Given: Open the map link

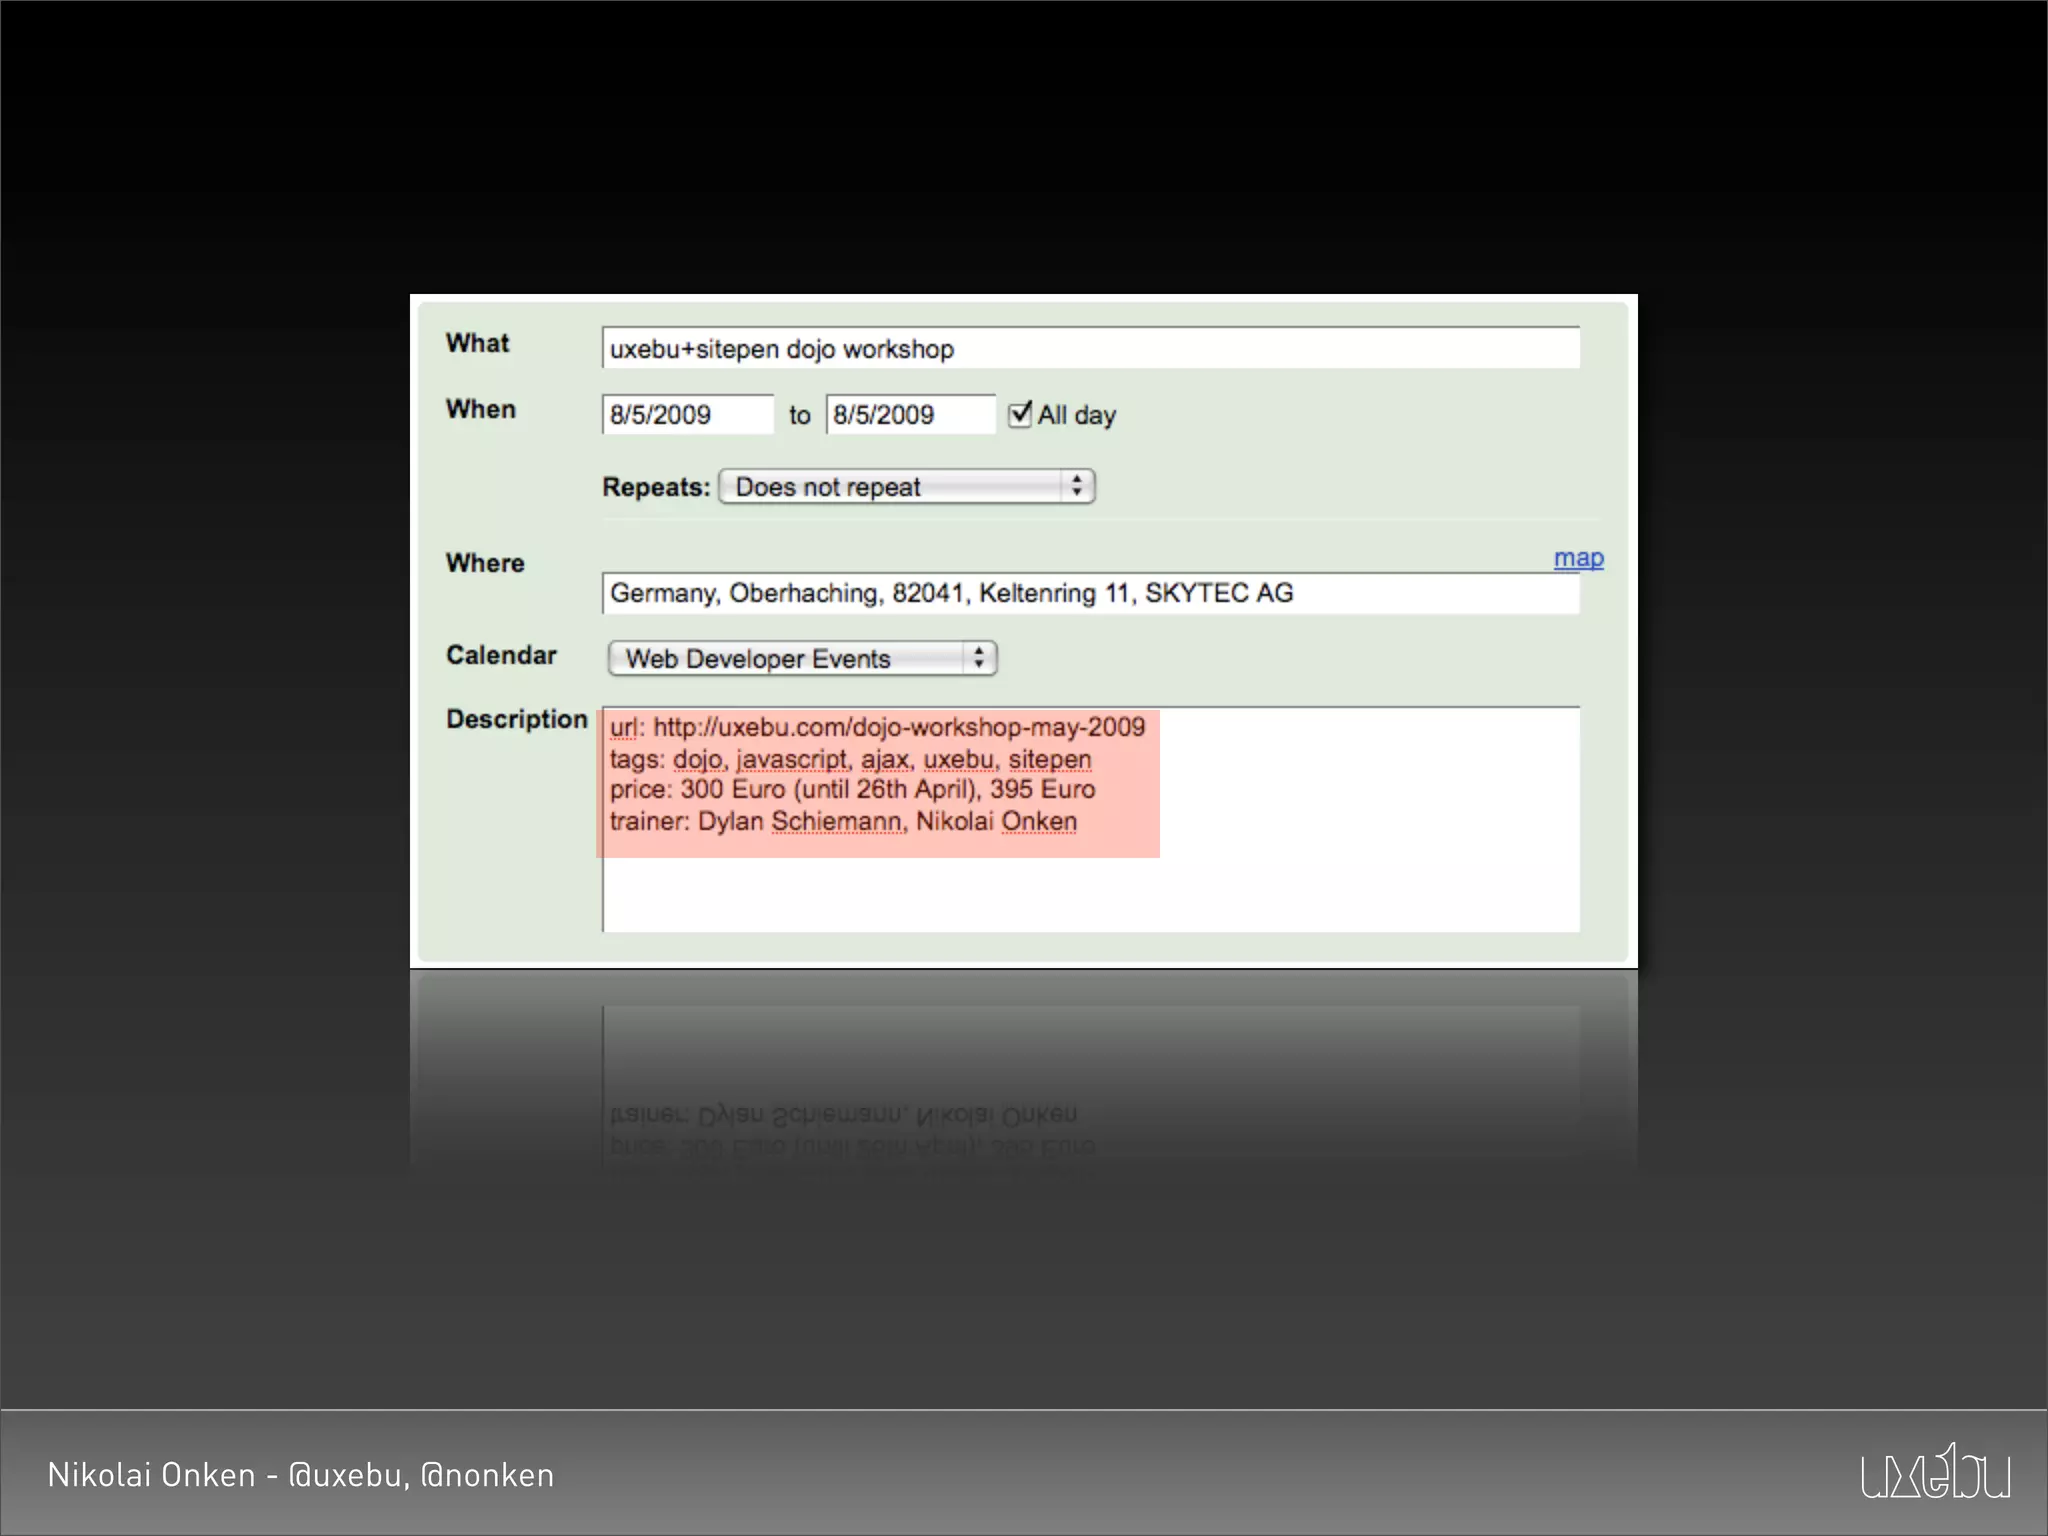Looking at the screenshot, I should [1578, 558].
